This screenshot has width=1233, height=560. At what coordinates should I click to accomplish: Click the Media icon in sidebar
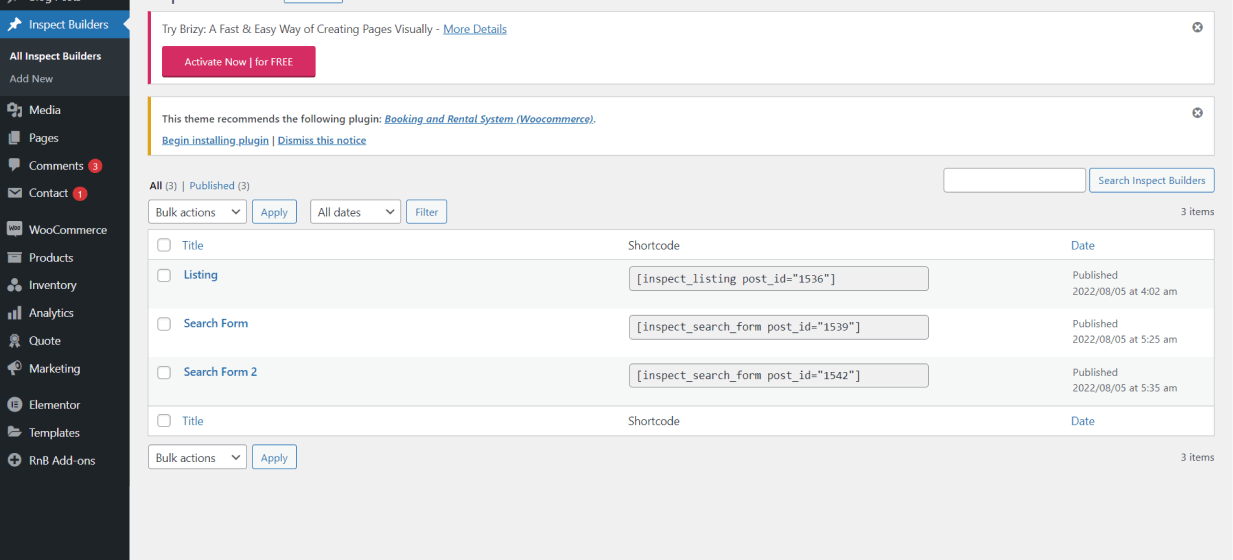(x=14, y=110)
